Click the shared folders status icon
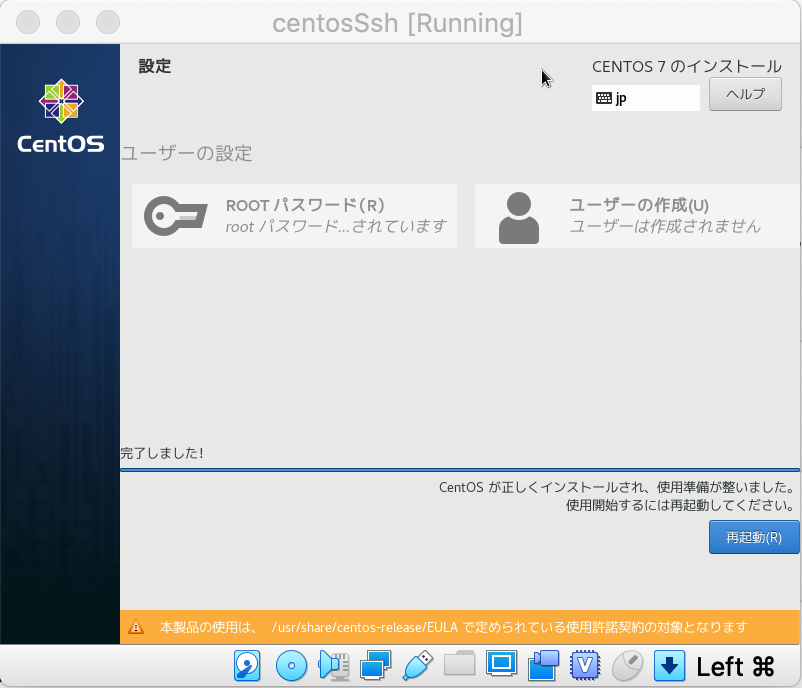The height and width of the screenshot is (688, 802). click(x=458, y=665)
